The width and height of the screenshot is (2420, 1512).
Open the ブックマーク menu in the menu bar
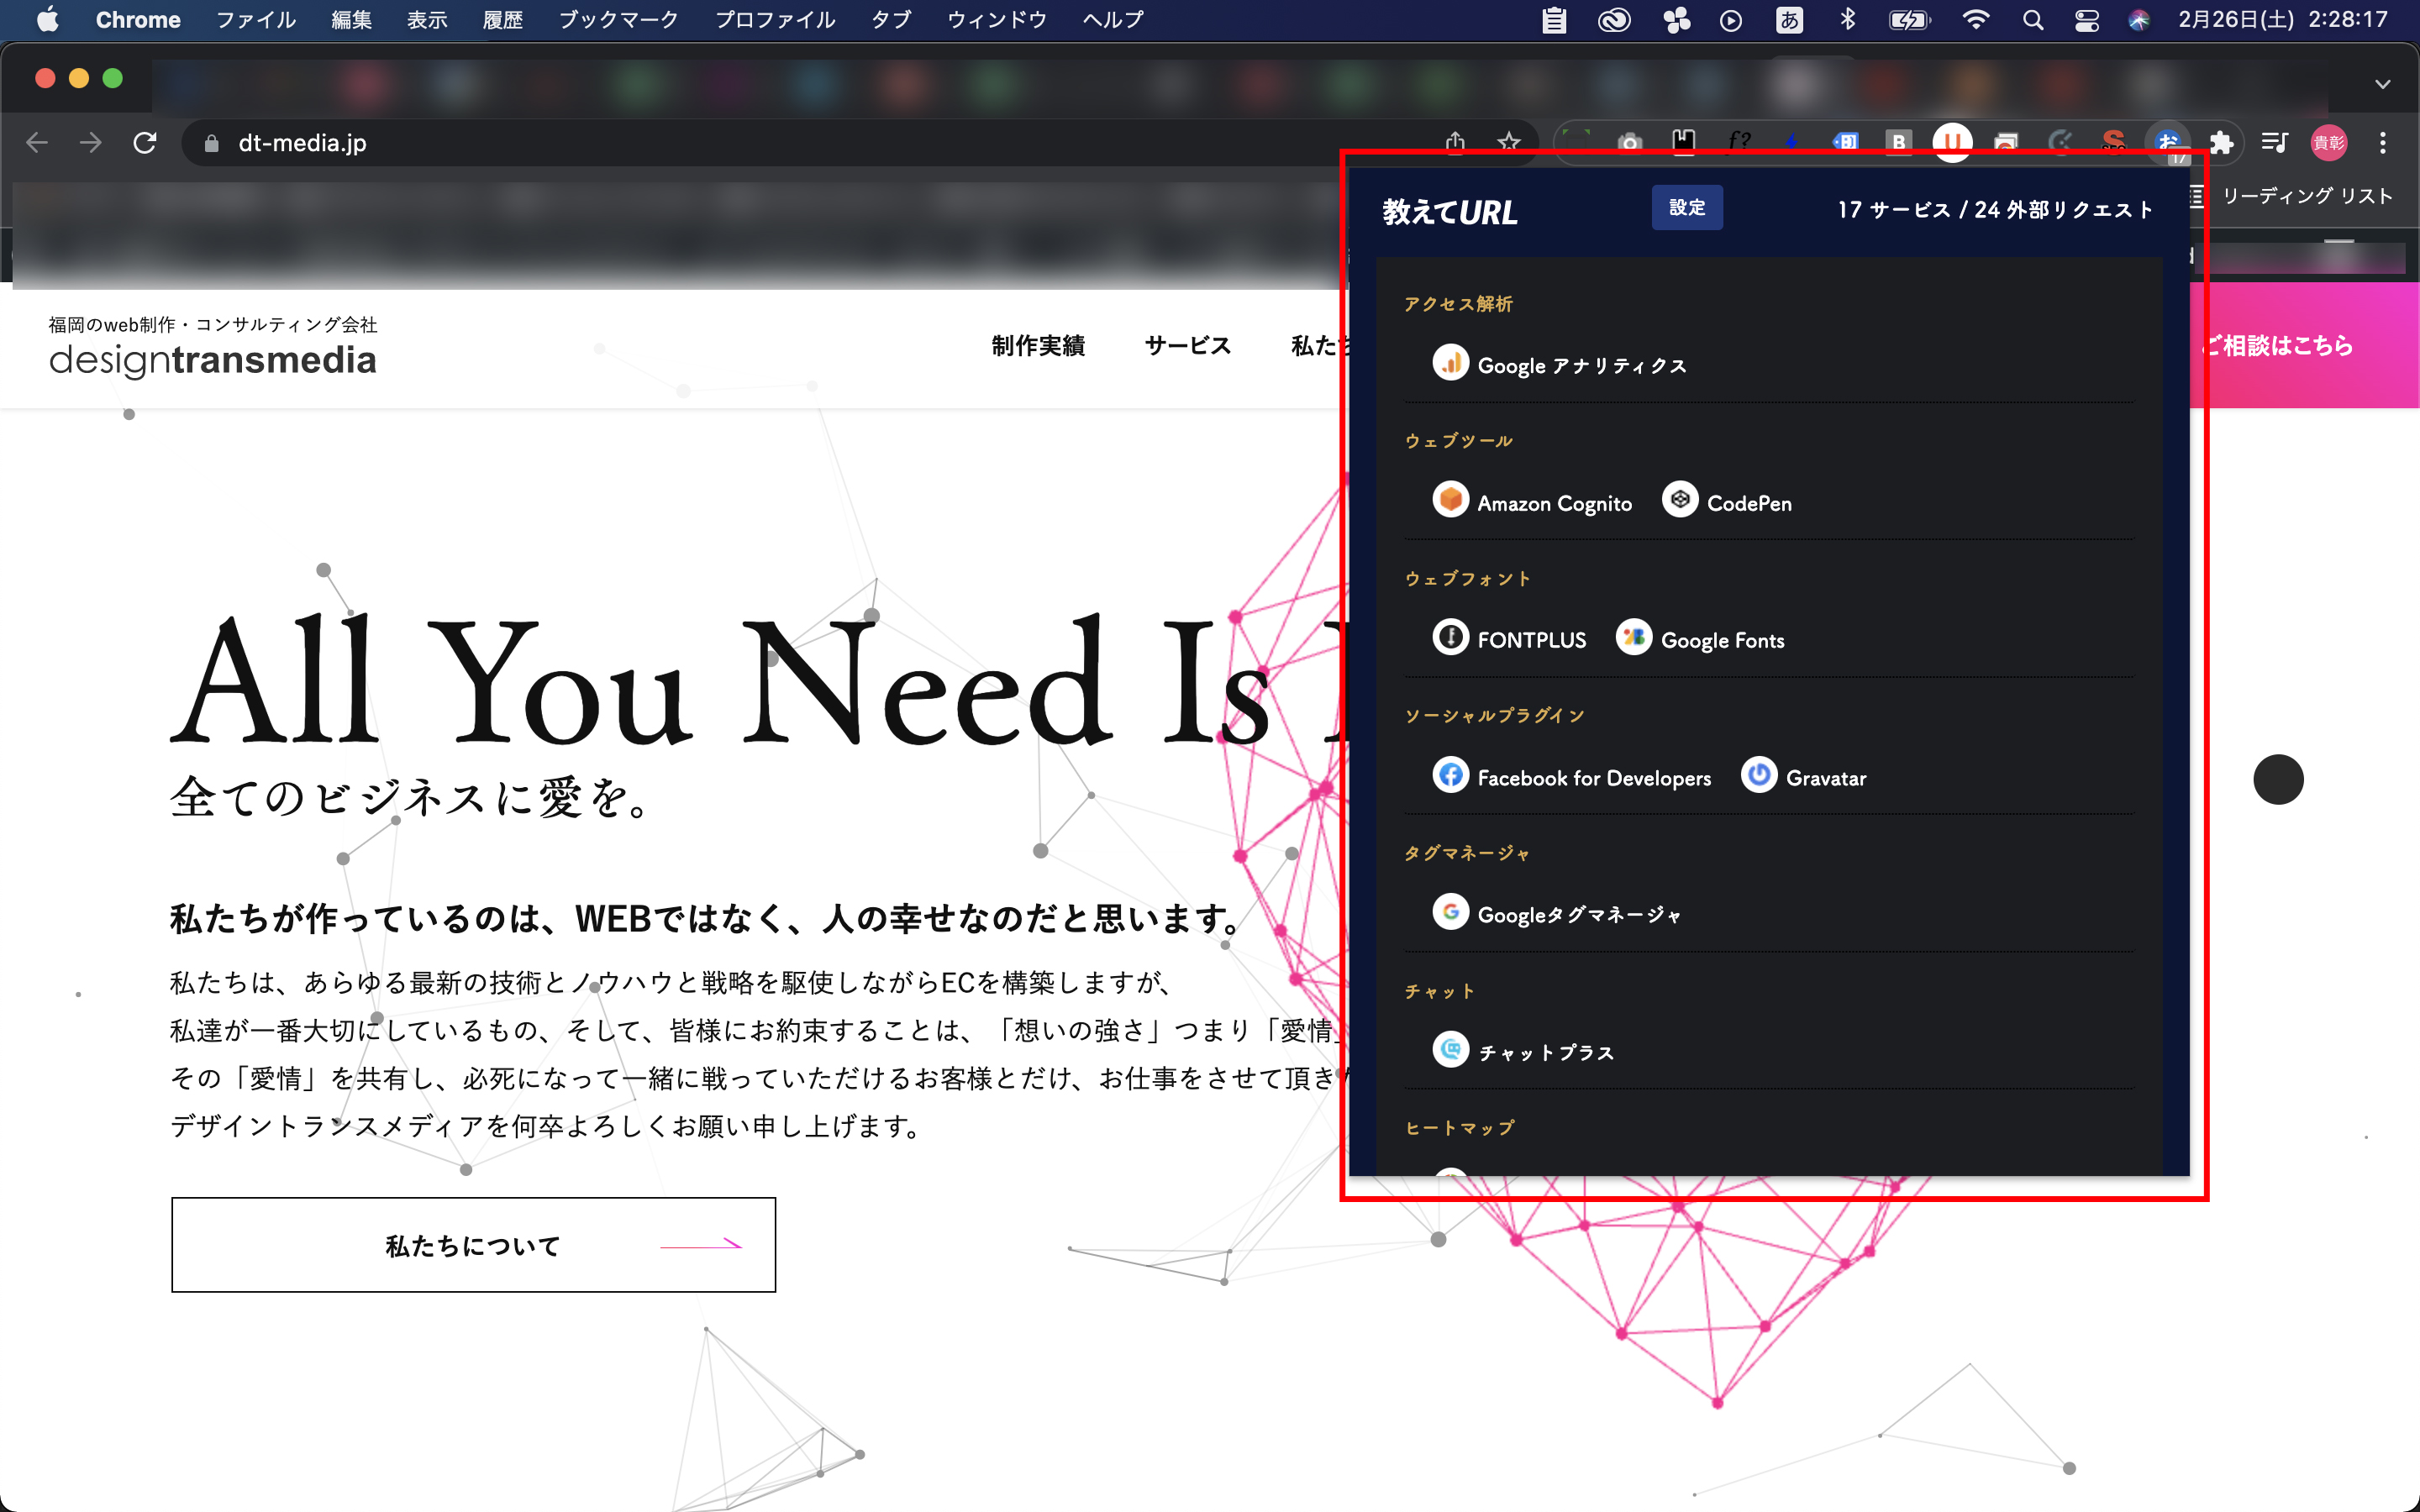(x=618, y=20)
